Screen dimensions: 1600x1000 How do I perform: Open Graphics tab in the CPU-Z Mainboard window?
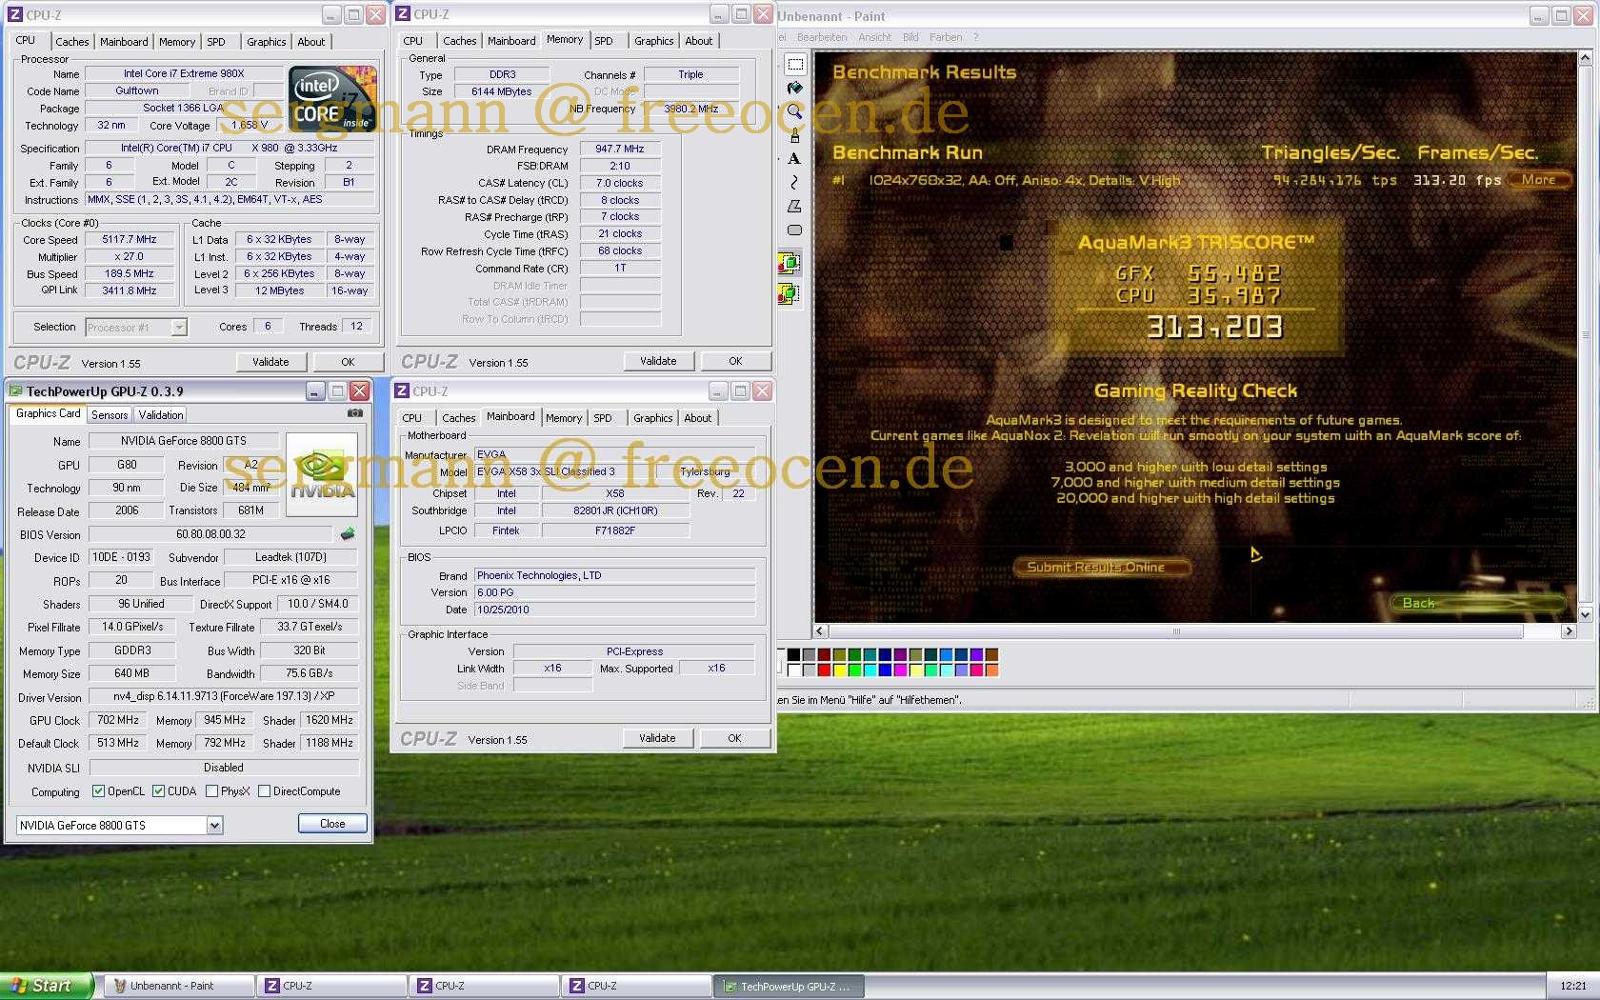pyautogui.click(x=653, y=418)
